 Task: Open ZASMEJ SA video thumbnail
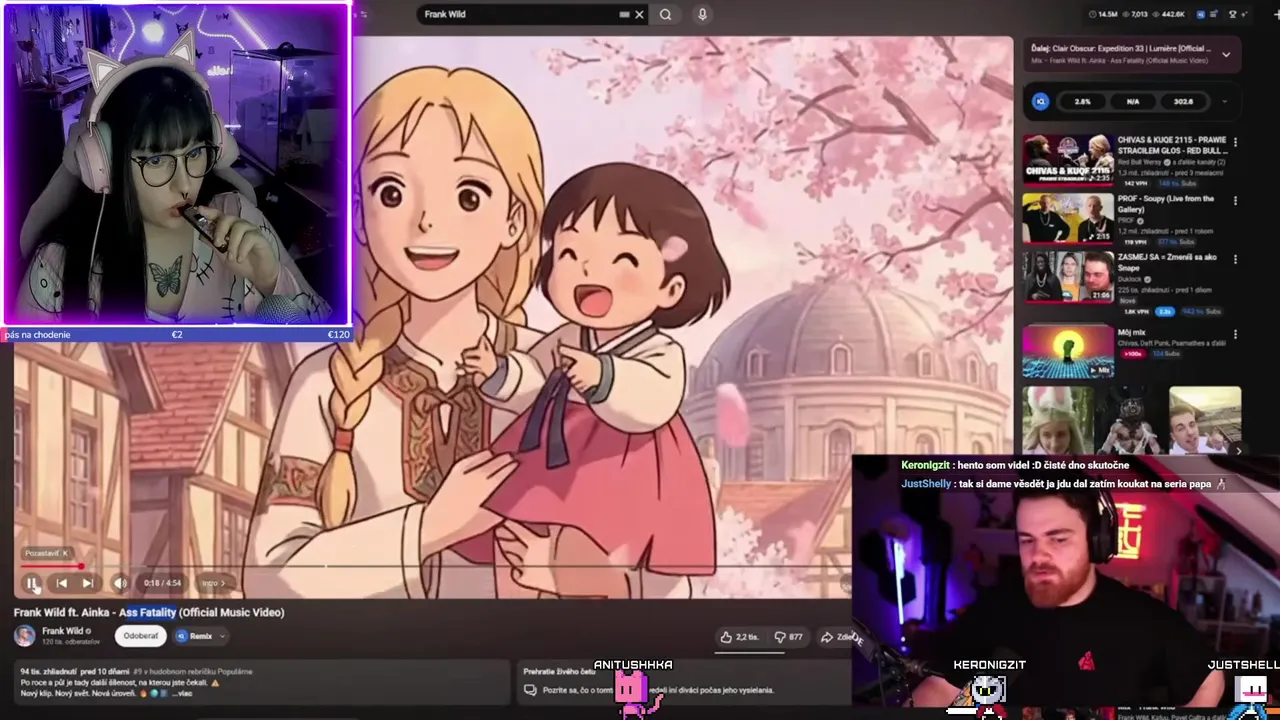(1067, 277)
